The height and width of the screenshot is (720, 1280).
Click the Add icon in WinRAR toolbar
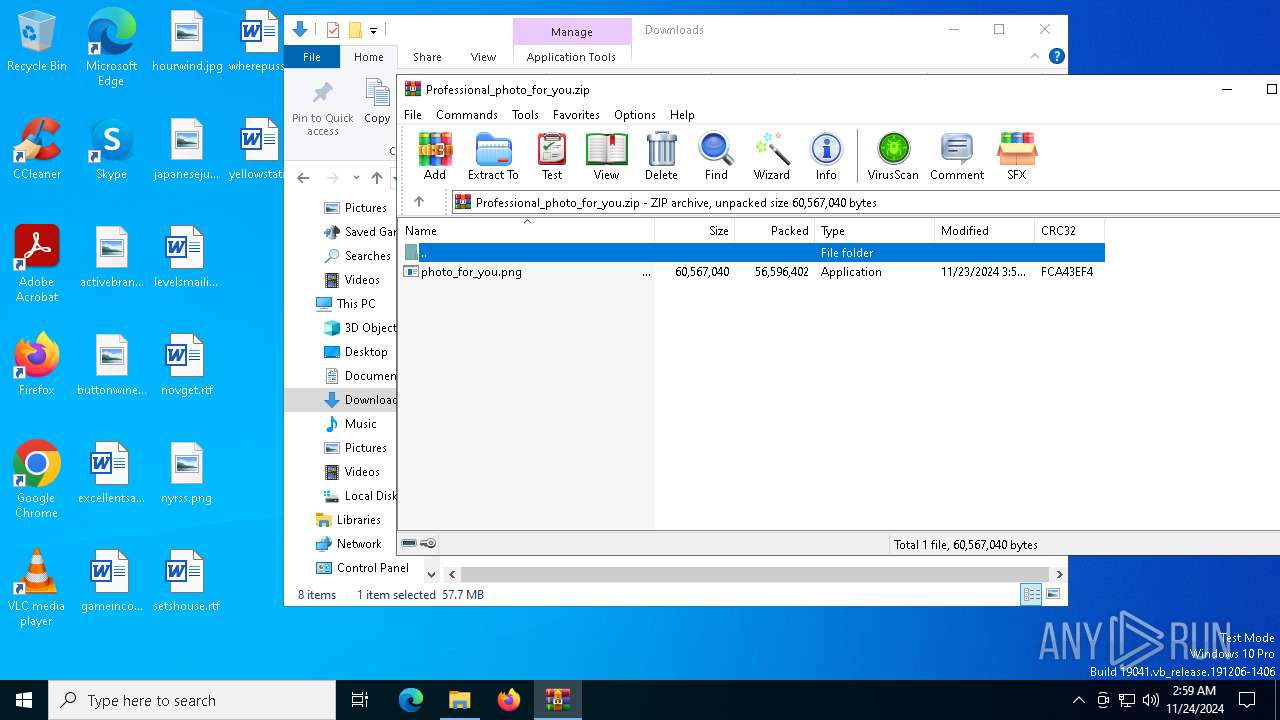click(435, 157)
